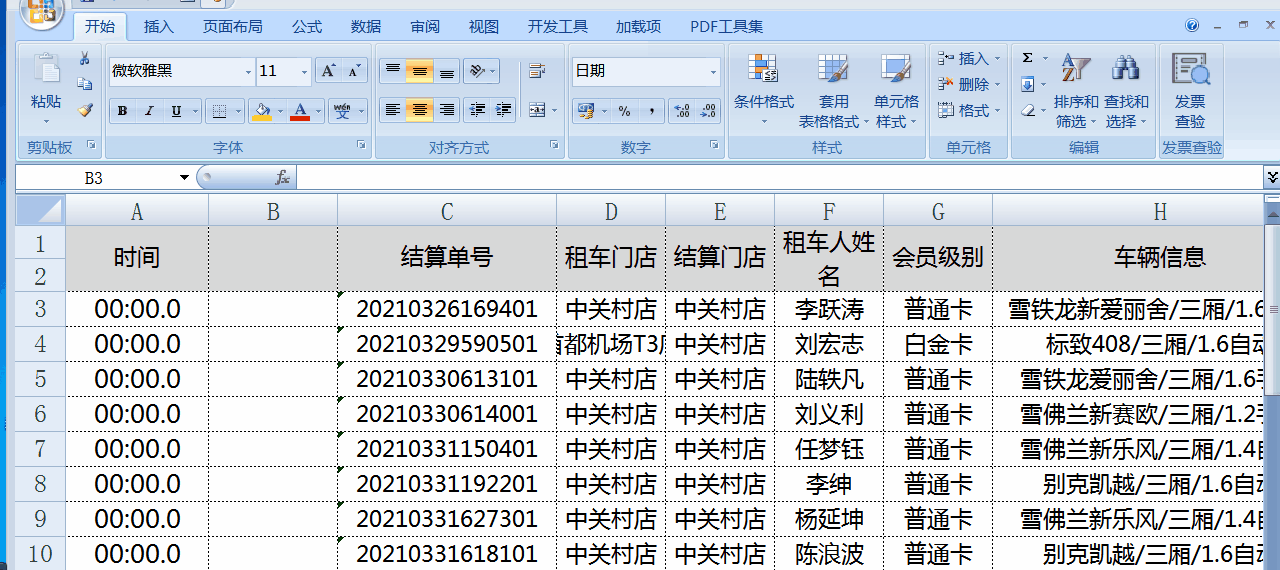Click the Cut scissors icon
This screenshot has width=1280, height=570.
[85, 59]
